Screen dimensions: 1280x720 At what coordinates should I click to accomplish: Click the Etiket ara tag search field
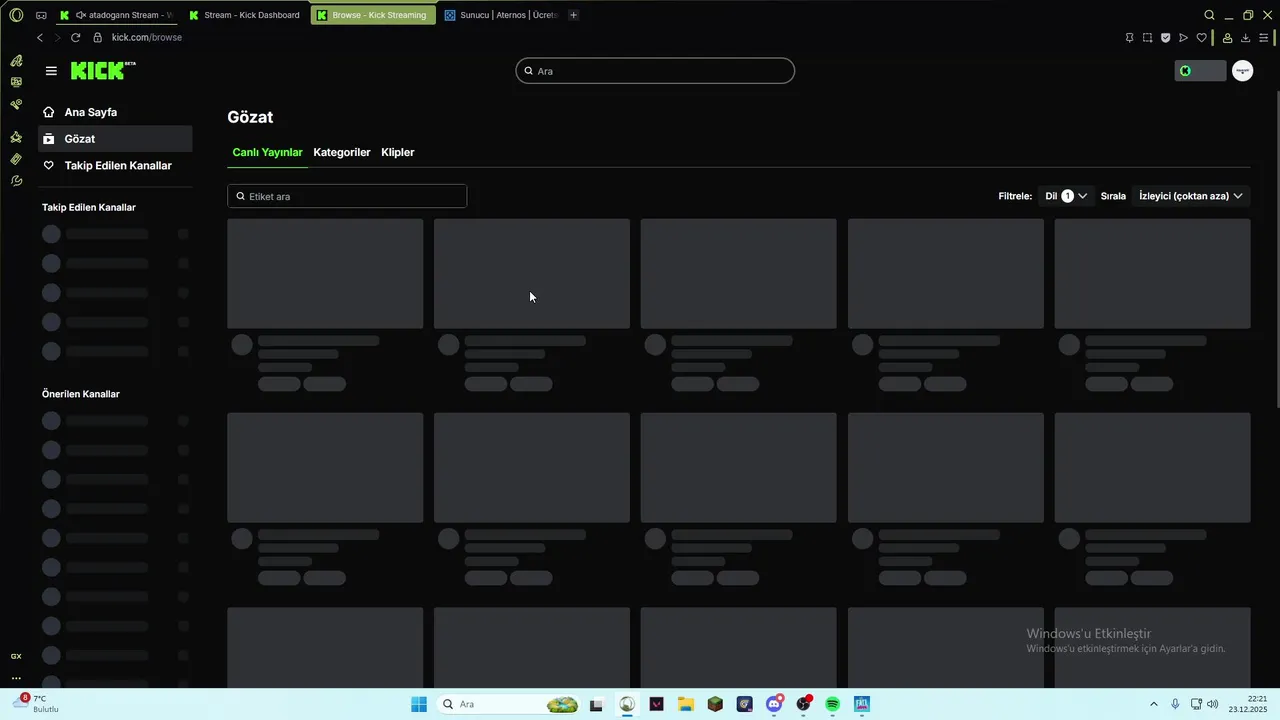click(347, 196)
